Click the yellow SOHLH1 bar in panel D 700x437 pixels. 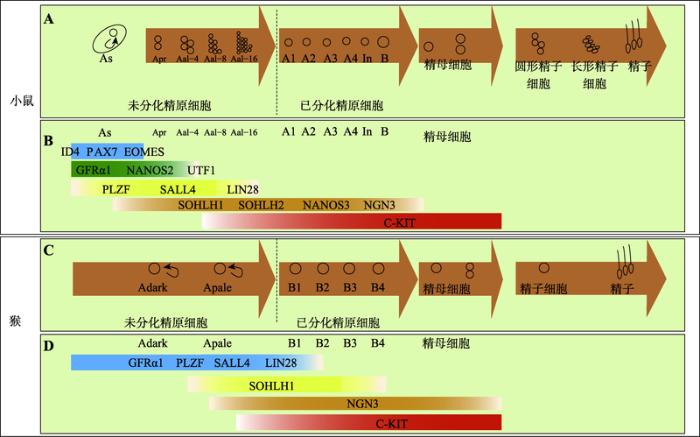click(x=287, y=384)
